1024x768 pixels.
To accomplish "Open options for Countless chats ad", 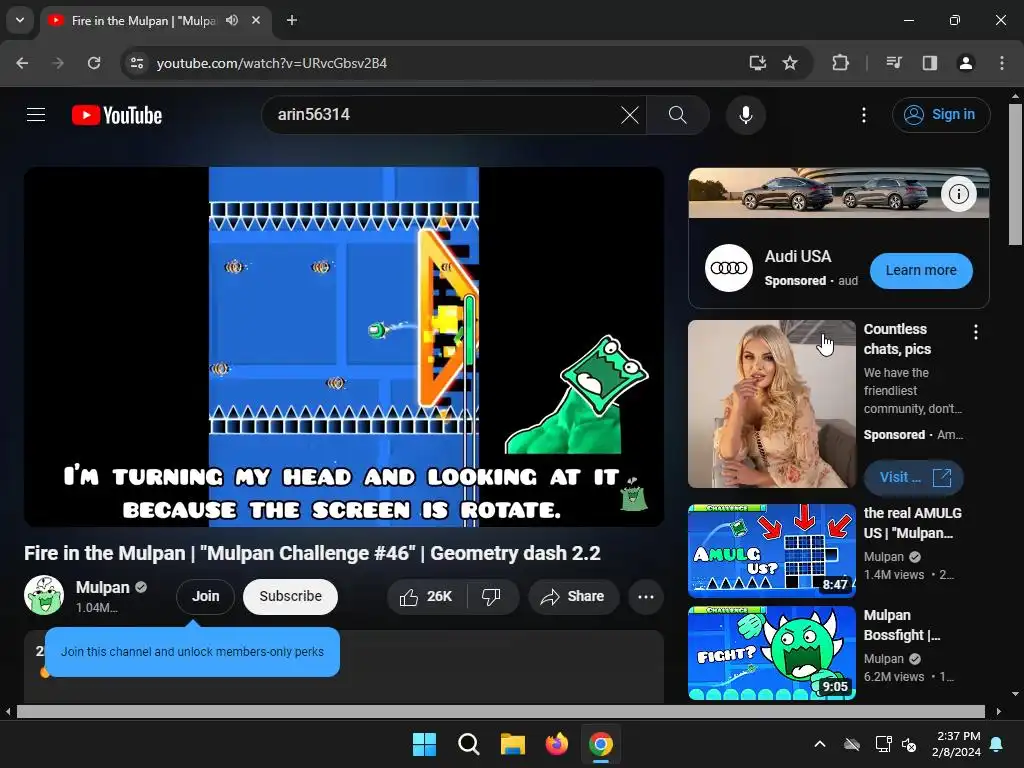I will [x=976, y=332].
